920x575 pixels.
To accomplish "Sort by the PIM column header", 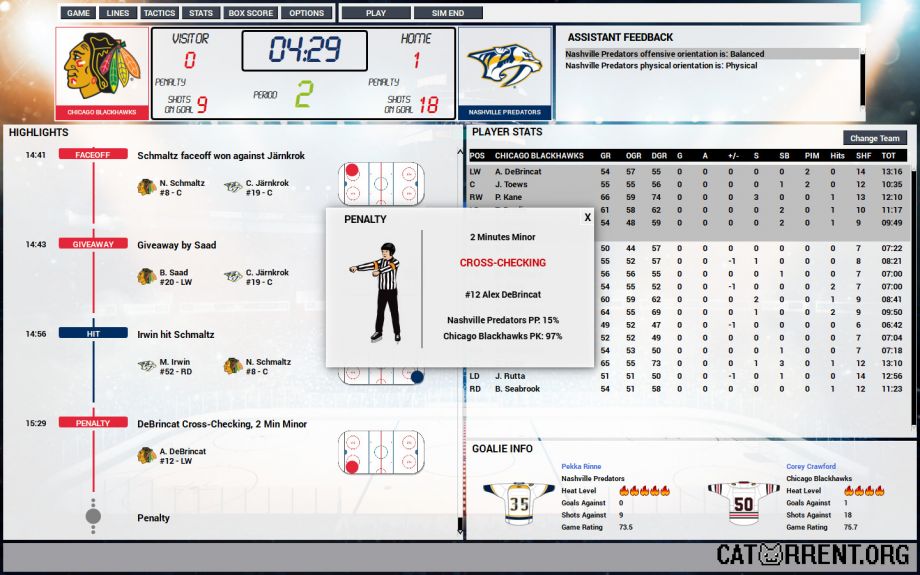I will click(x=812, y=155).
